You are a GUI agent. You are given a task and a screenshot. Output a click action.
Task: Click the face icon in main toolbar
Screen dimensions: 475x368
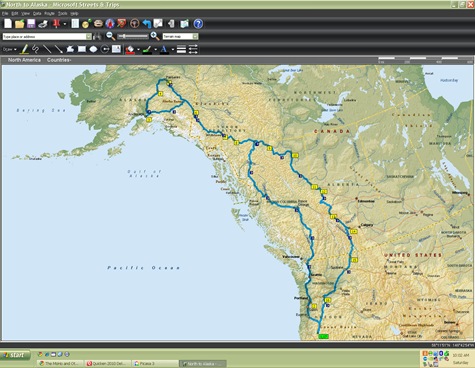tap(98, 24)
